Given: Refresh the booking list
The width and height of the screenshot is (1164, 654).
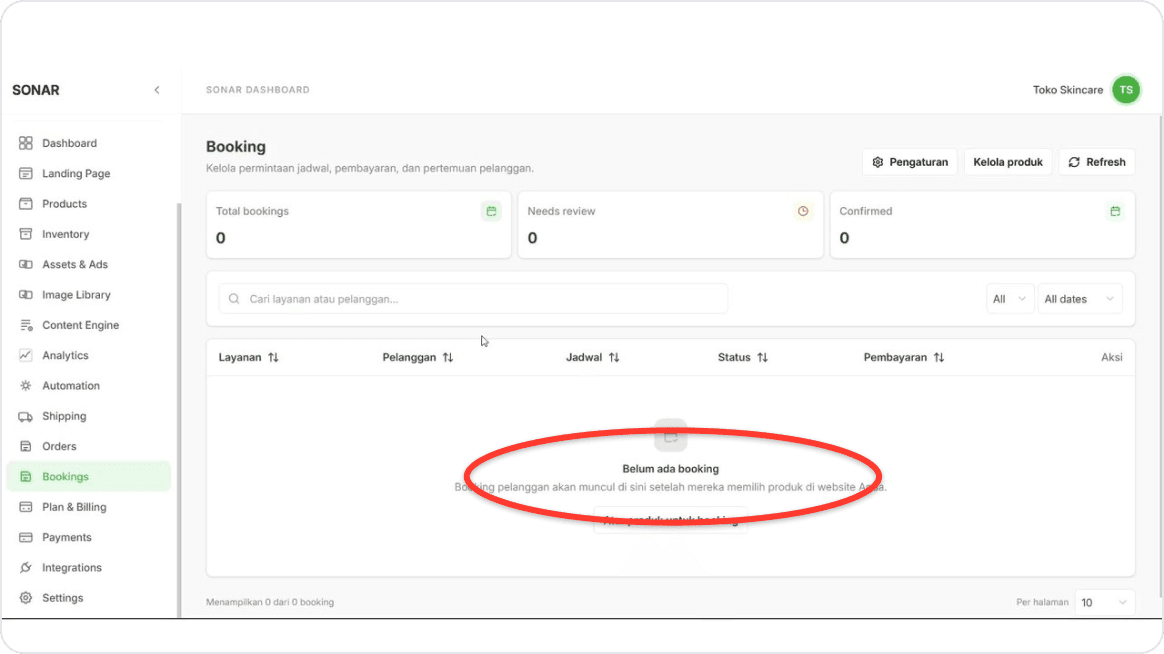Looking at the screenshot, I should coord(1096,162).
